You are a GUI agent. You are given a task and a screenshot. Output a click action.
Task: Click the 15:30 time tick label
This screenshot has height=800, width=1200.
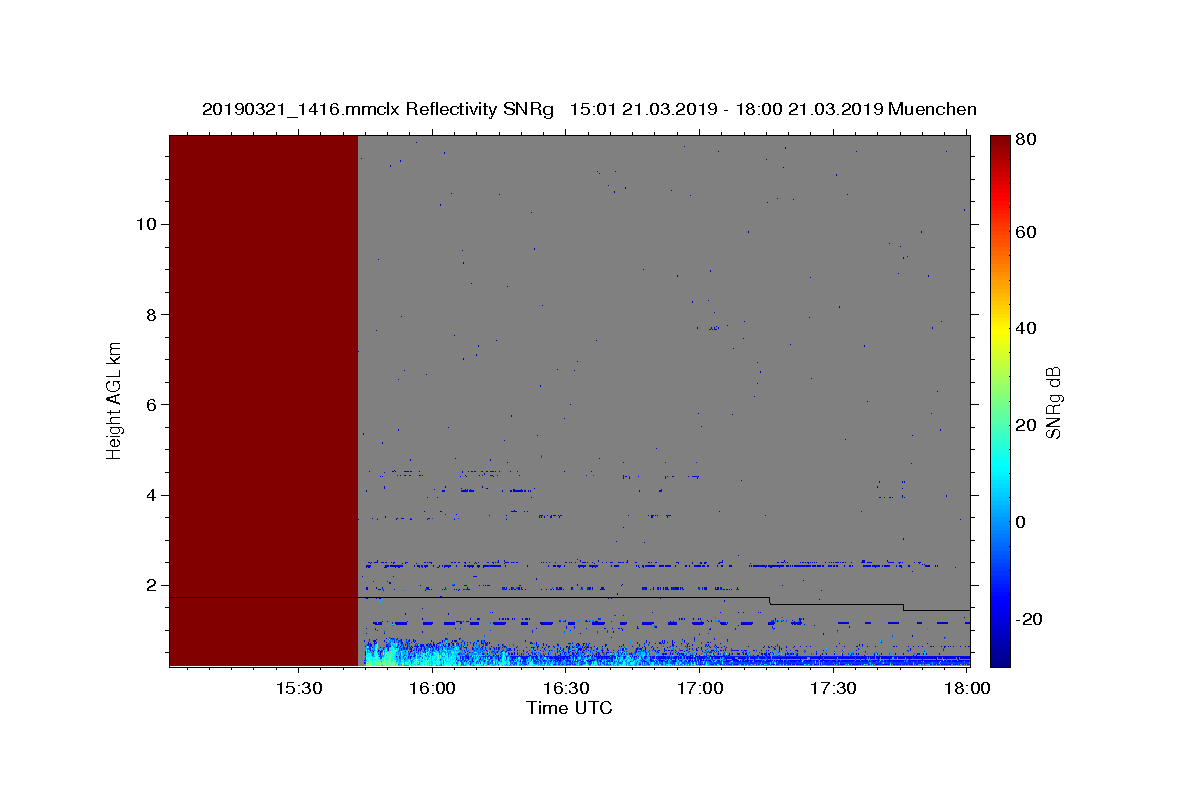pyautogui.click(x=298, y=688)
